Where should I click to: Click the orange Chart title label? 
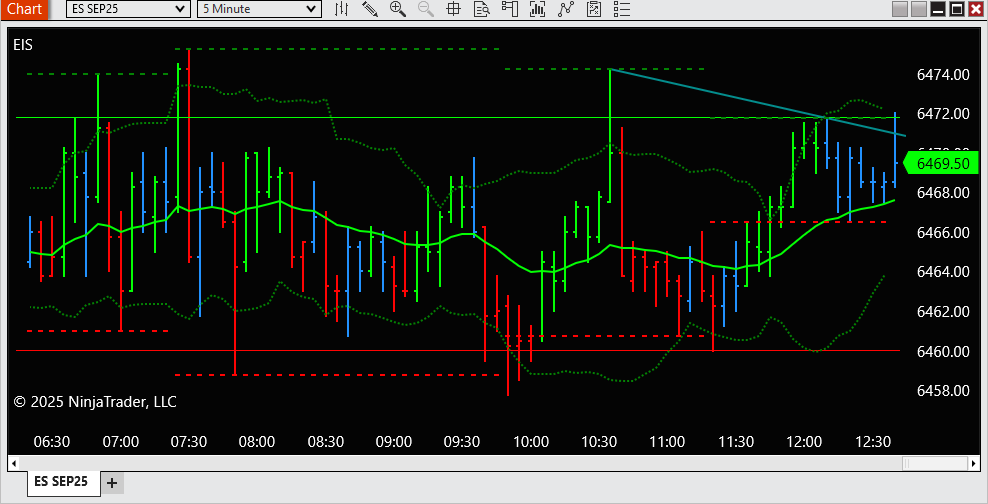coord(25,9)
